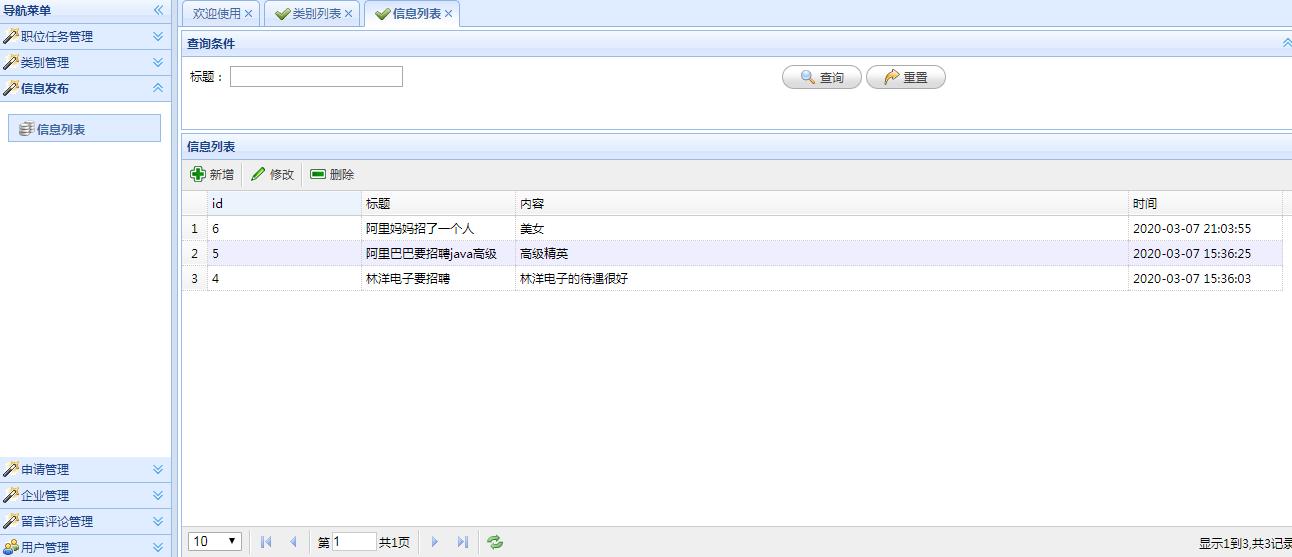Close the 信息列表 tab
The width and height of the screenshot is (1292, 557).
448,14
